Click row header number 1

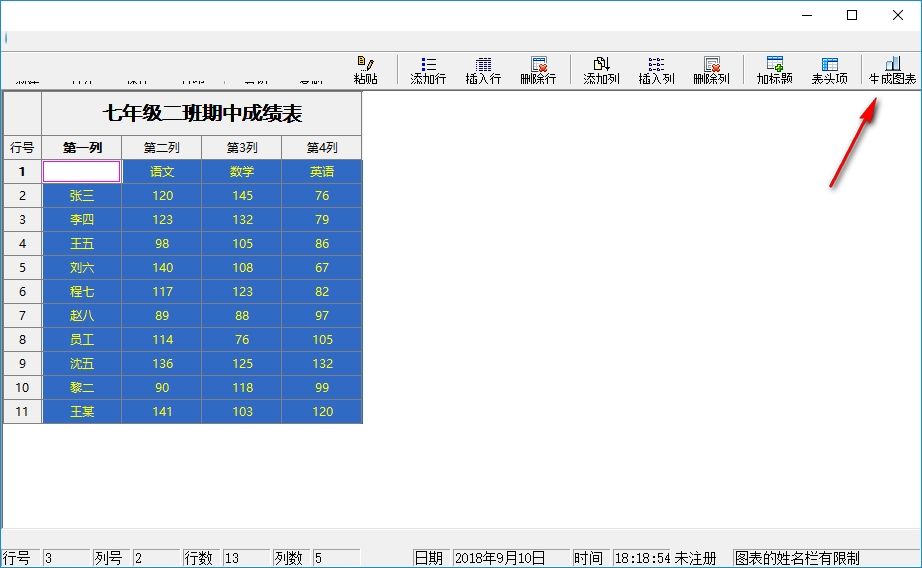click(x=22, y=172)
